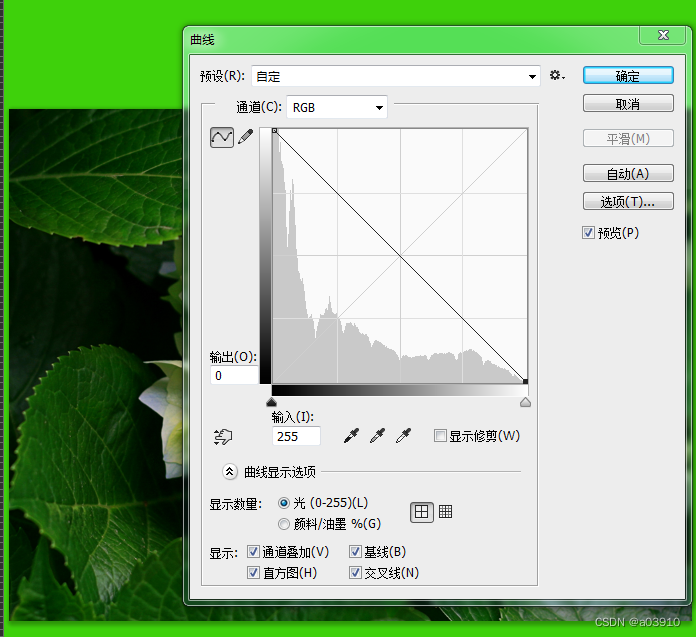
Task: Select the bottom-right curve control point
Action: [x=526, y=381]
